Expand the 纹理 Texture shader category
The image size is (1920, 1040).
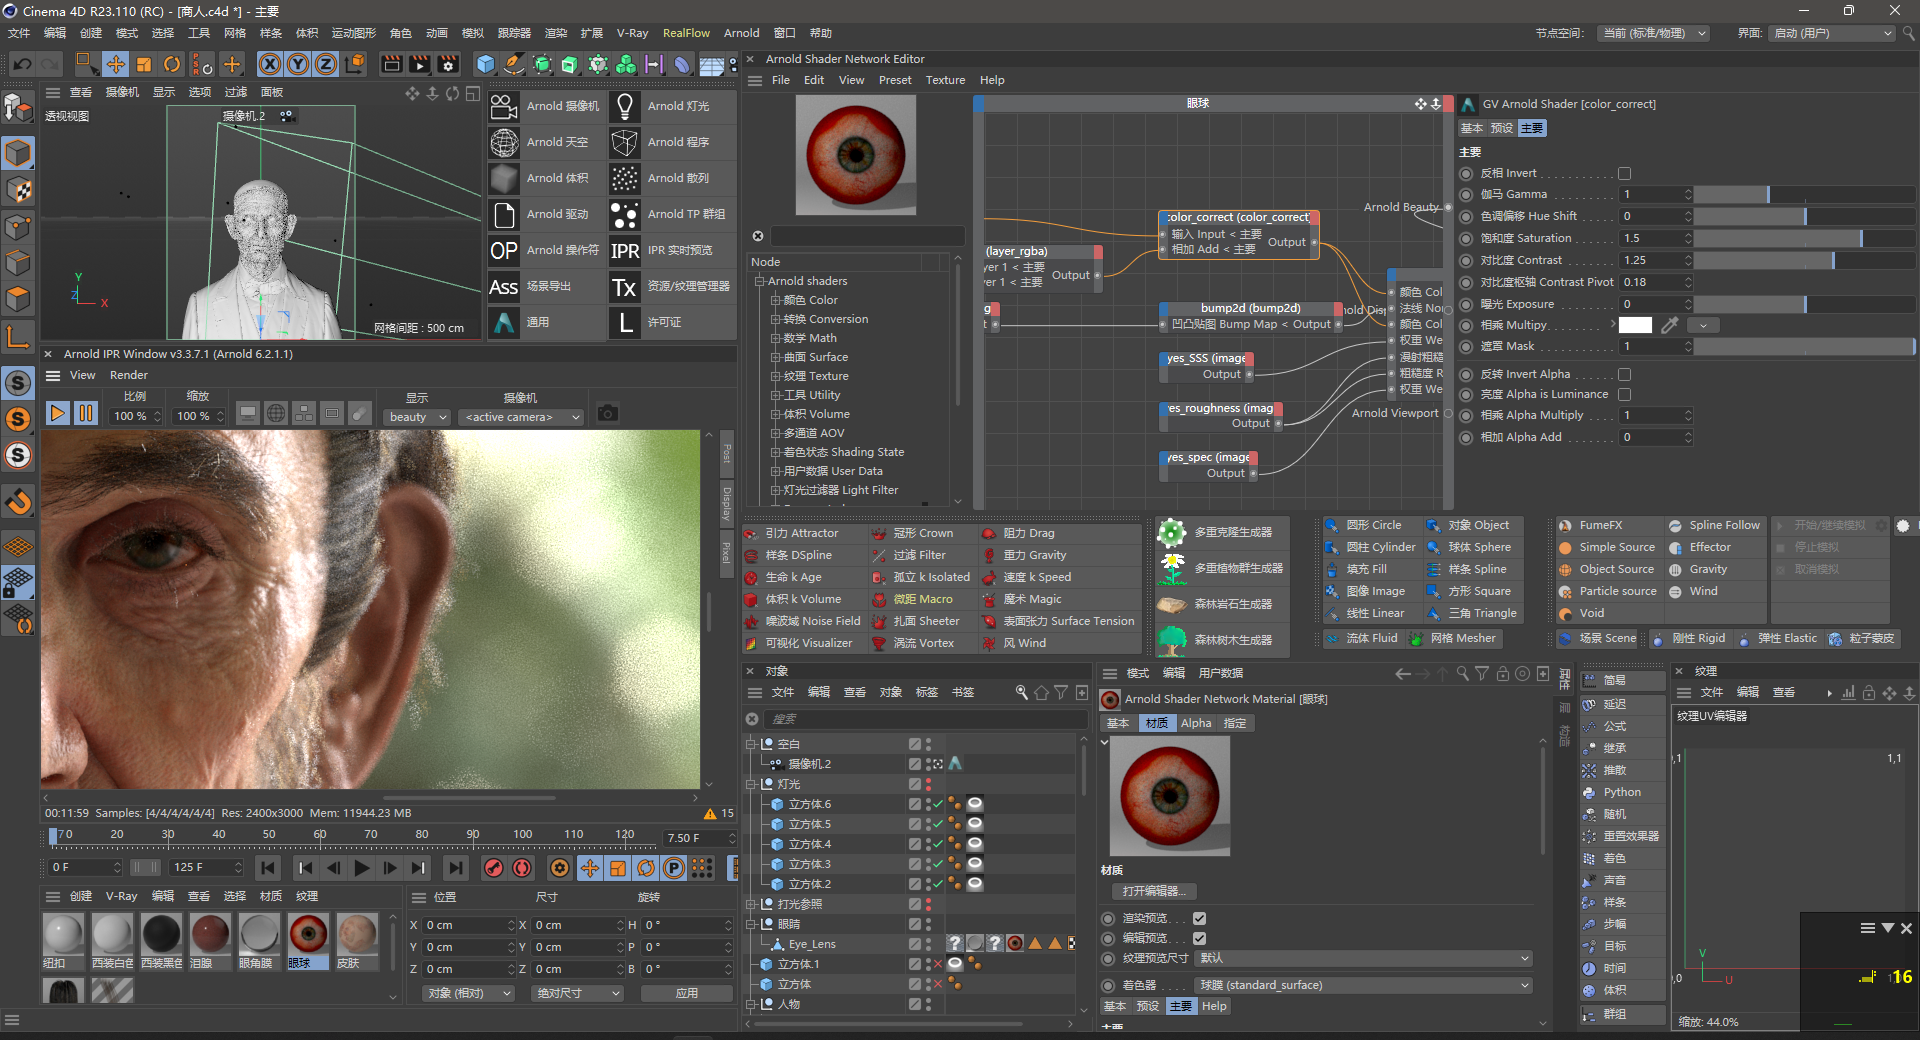tap(775, 376)
